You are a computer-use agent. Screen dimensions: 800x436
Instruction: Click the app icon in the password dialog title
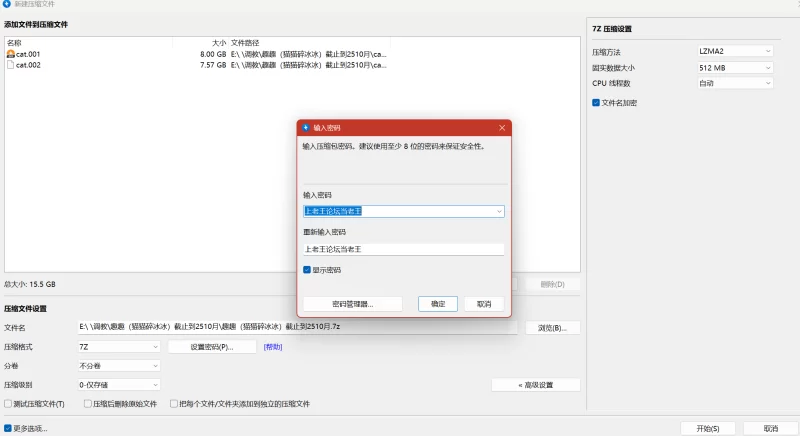306,127
